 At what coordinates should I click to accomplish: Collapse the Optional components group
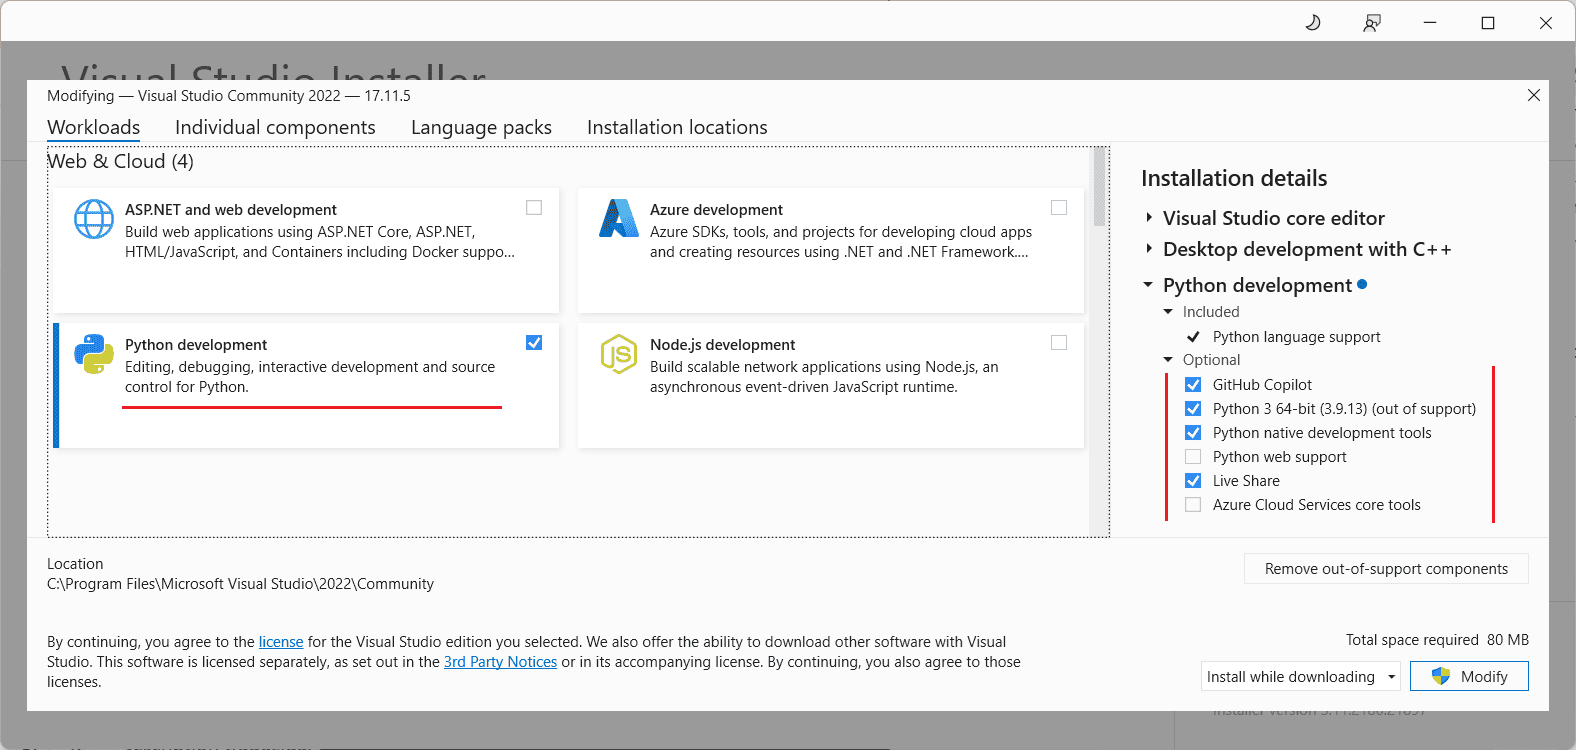tap(1168, 360)
